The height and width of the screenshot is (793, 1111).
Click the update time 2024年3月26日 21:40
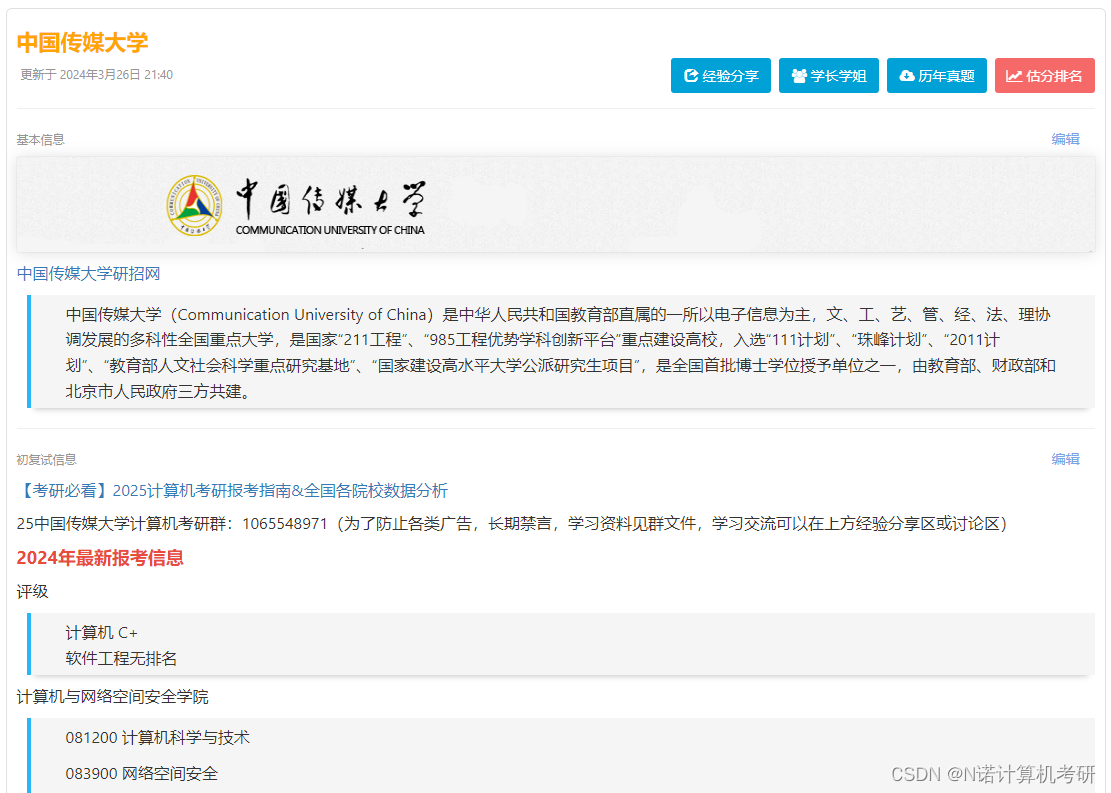click(96, 74)
